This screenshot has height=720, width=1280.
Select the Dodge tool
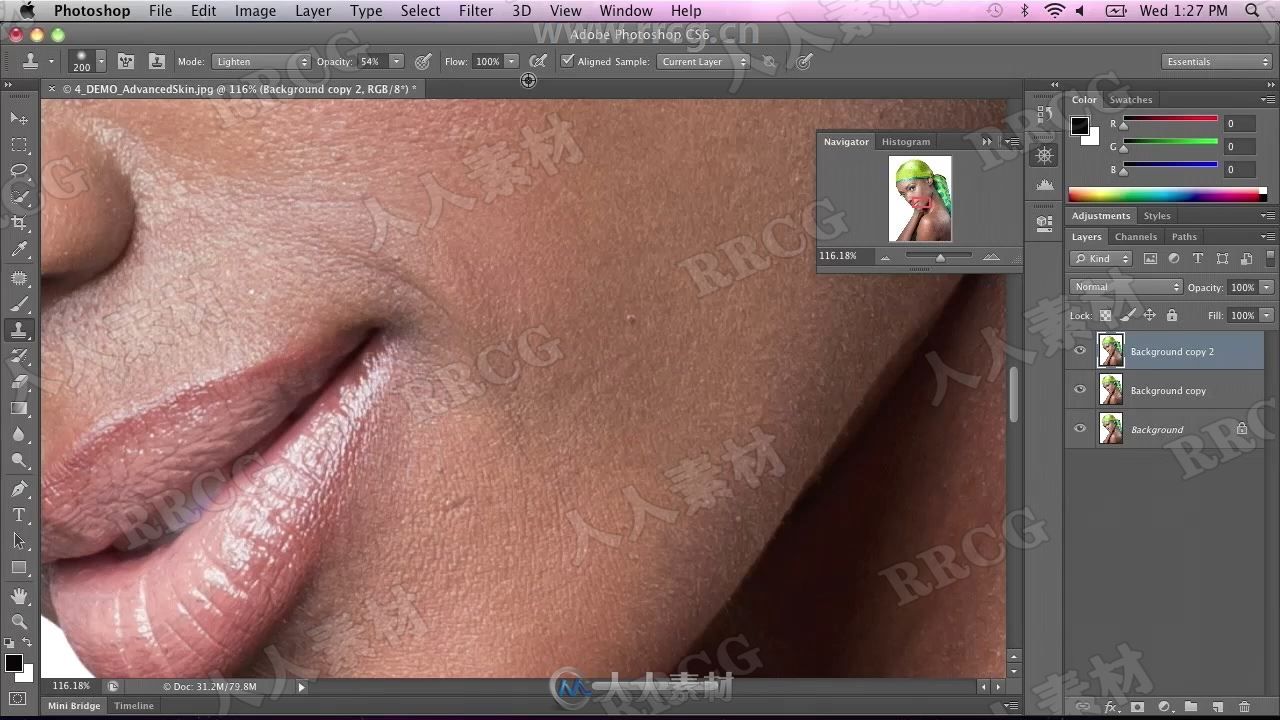[19, 460]
